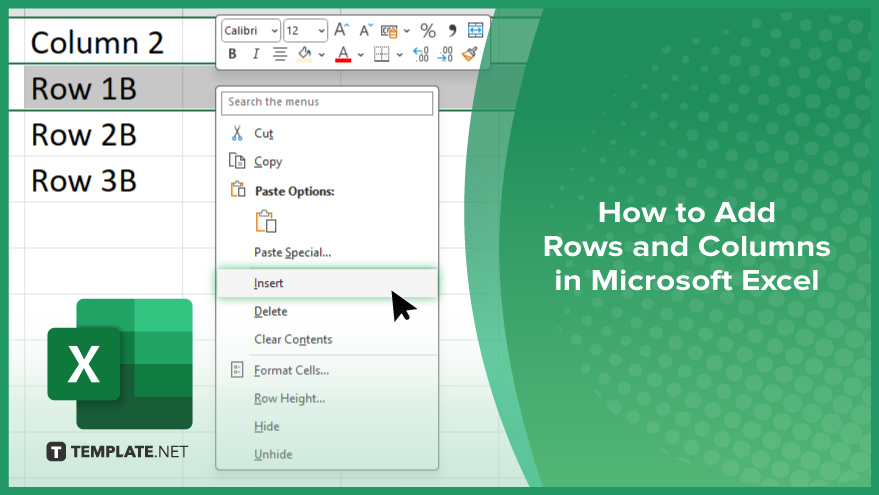Click the center align icon

coord(280,54)
